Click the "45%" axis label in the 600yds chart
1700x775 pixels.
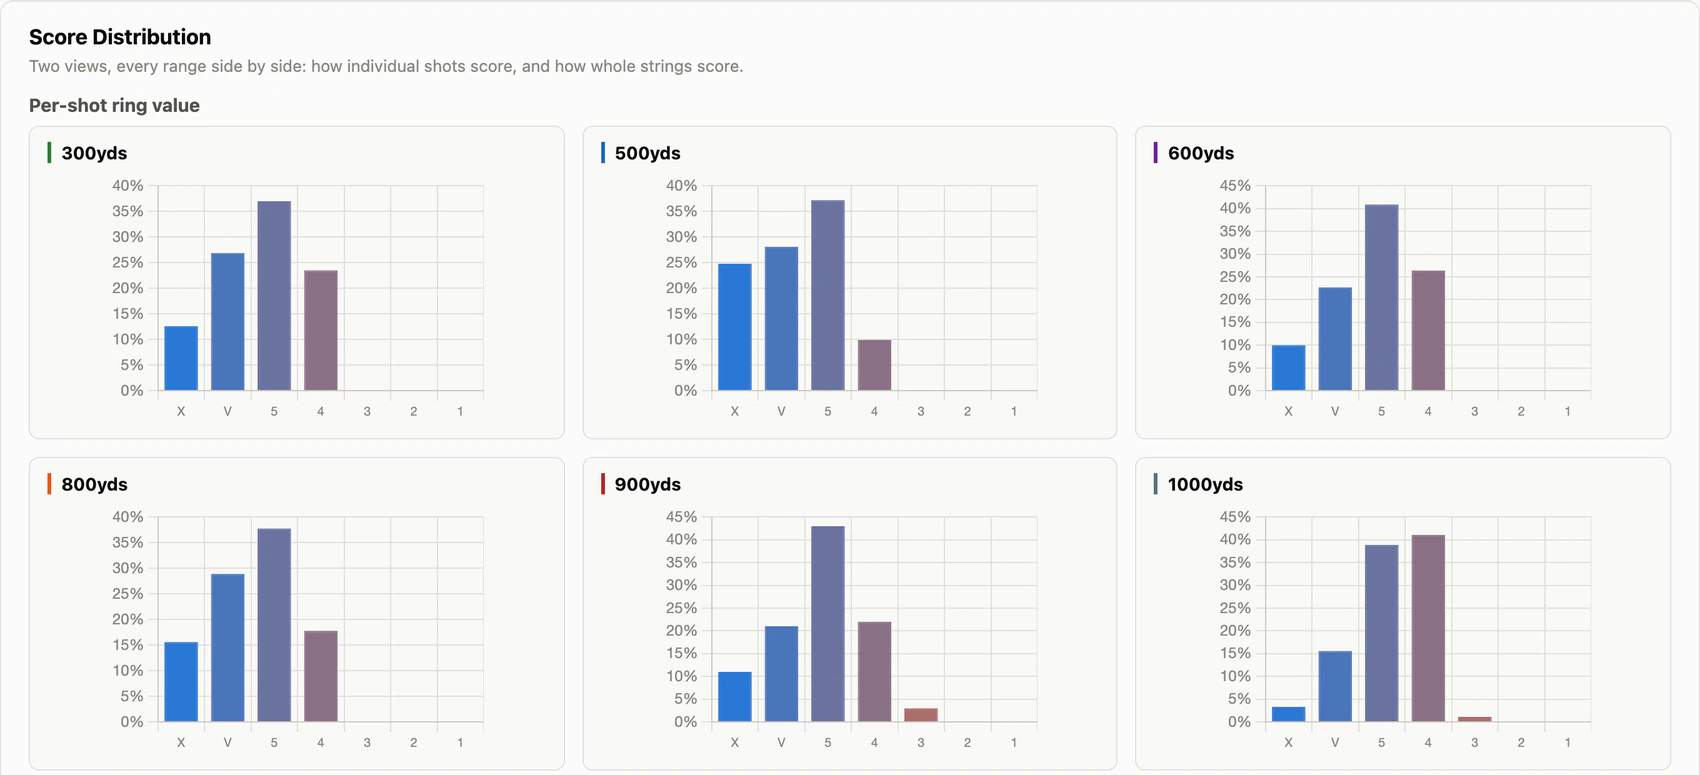pyautogui.click(x=1235, y=186)
